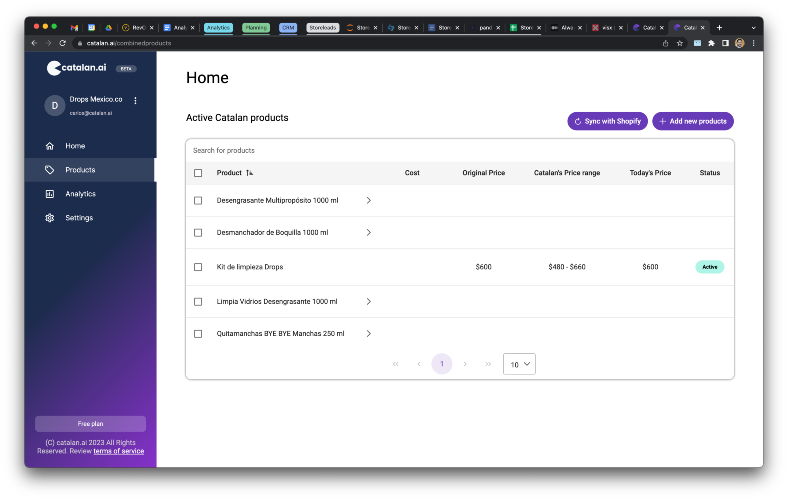This screenshot has width=788, height=500.
Task: Open the CRM tab group
Action: (x=288, y=28)
